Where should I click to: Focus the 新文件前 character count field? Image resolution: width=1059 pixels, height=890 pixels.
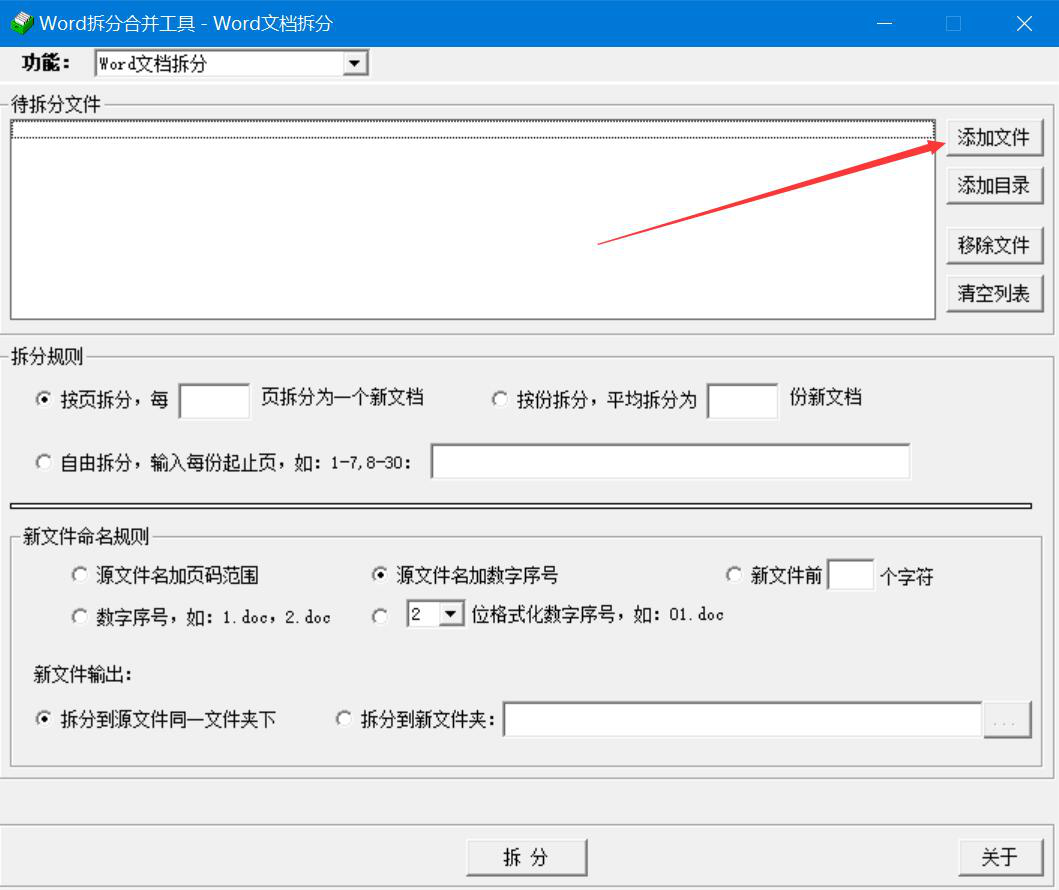851,575
